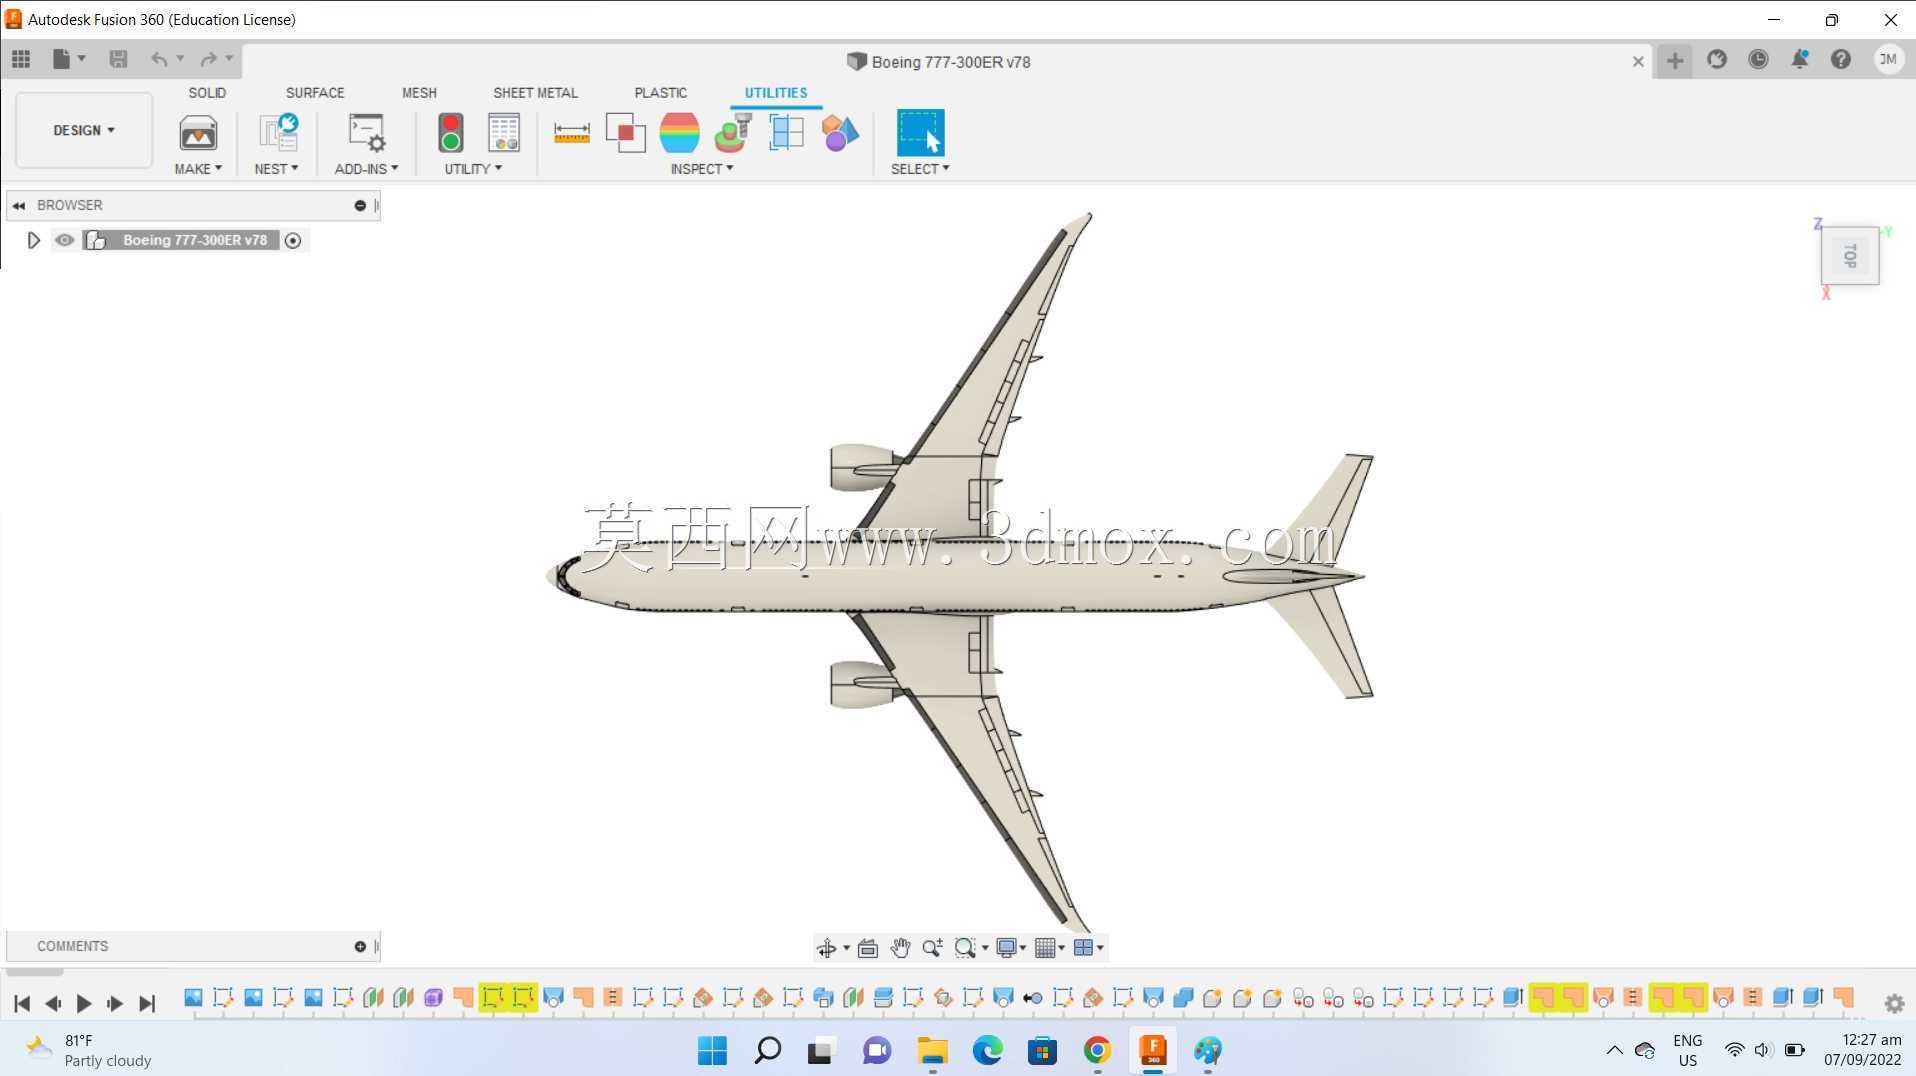Viewport: 1916px width, 1076px height.
Task: Open Extensions from the top bar
Action: click(x=1717, y=60)
